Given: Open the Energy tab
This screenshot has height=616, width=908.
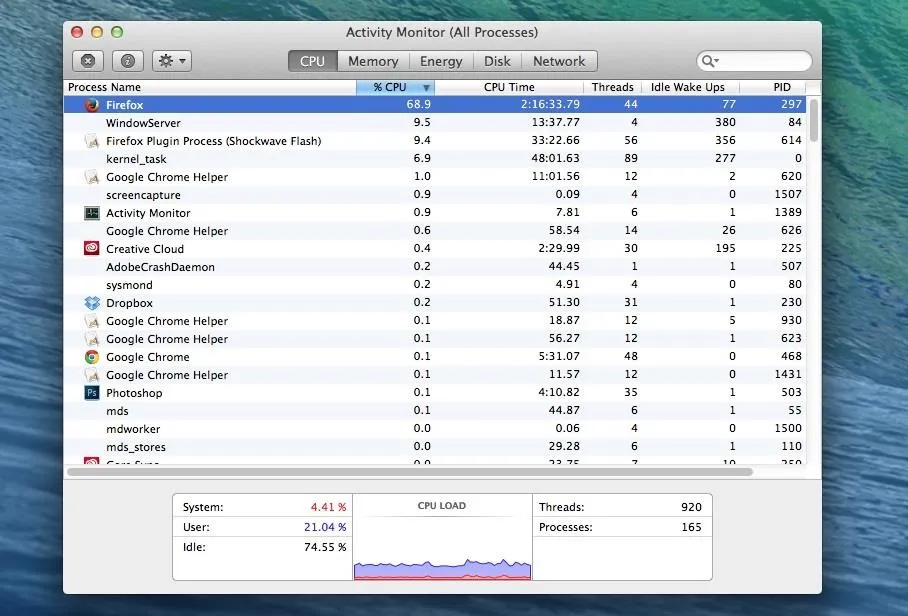Looking at the screenshot, I should pyautogui.click(x=441, y=61).
